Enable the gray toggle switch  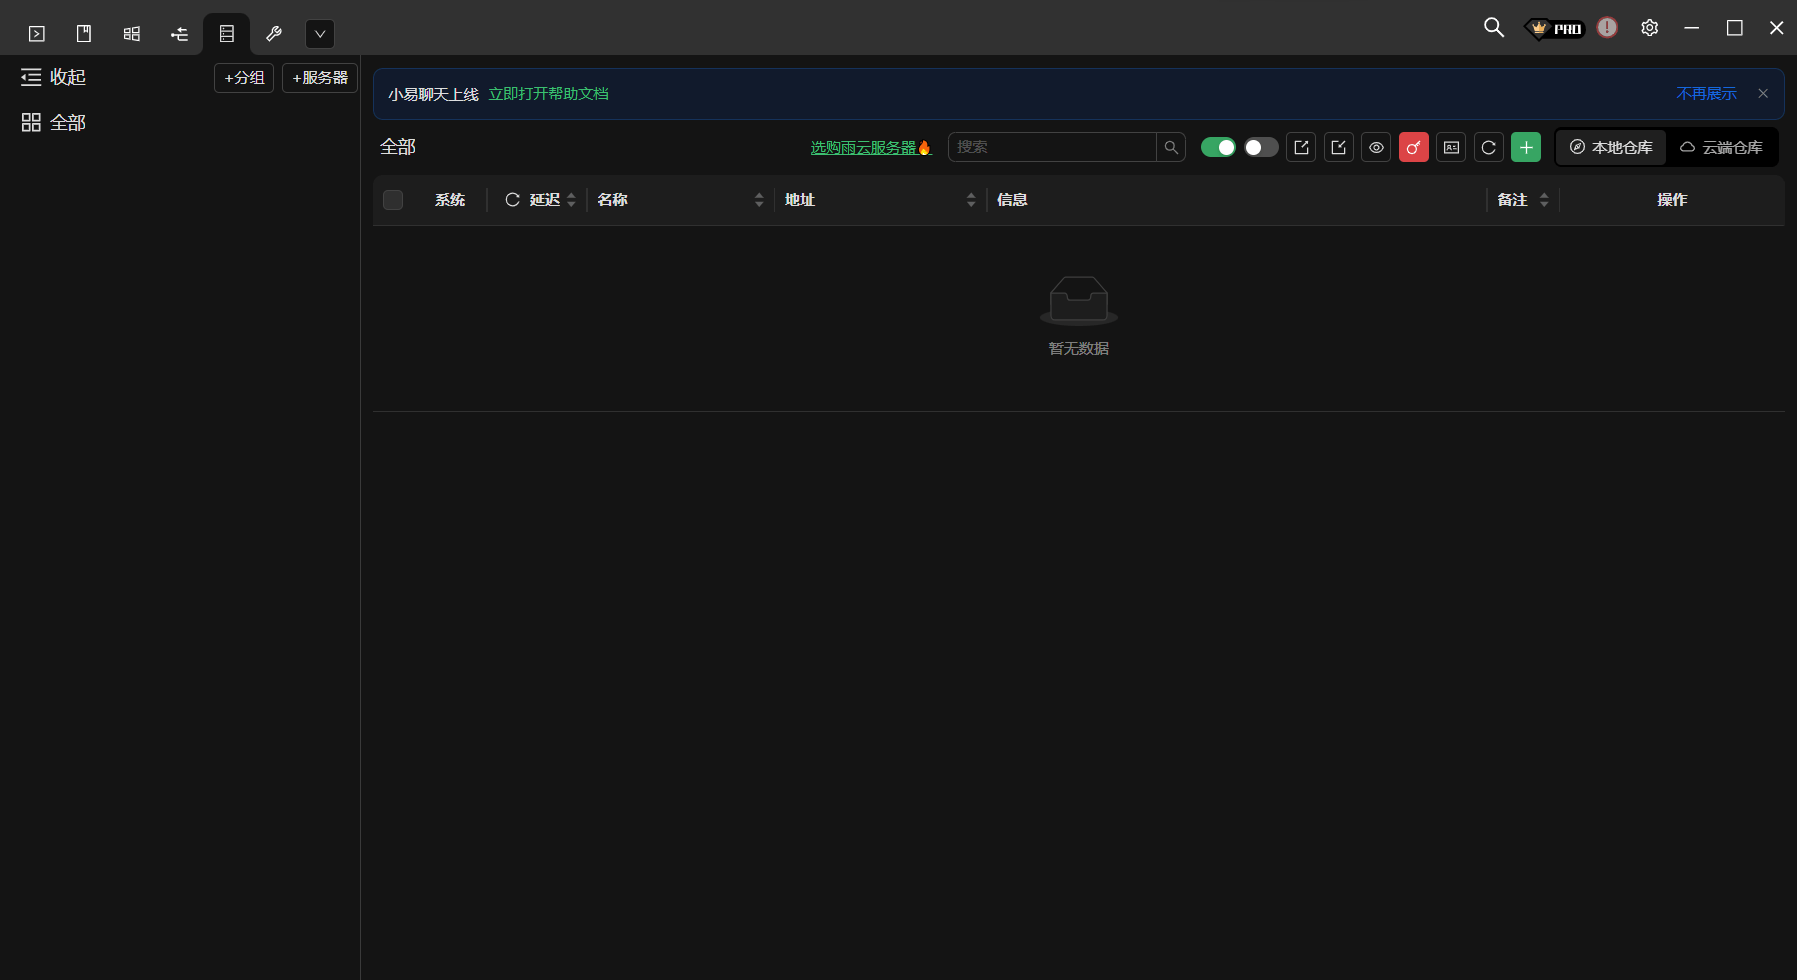(x=1261, y=148)
